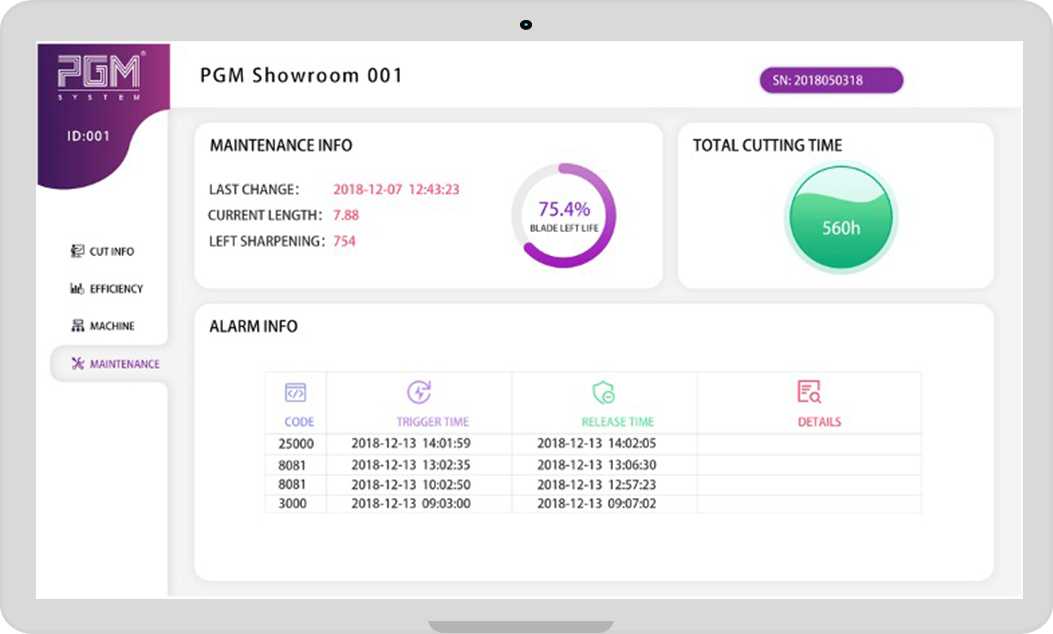This screenshot has height=634, width=1053.
Task: Click the 75.4% blade life ring
Action: [564, 216]
